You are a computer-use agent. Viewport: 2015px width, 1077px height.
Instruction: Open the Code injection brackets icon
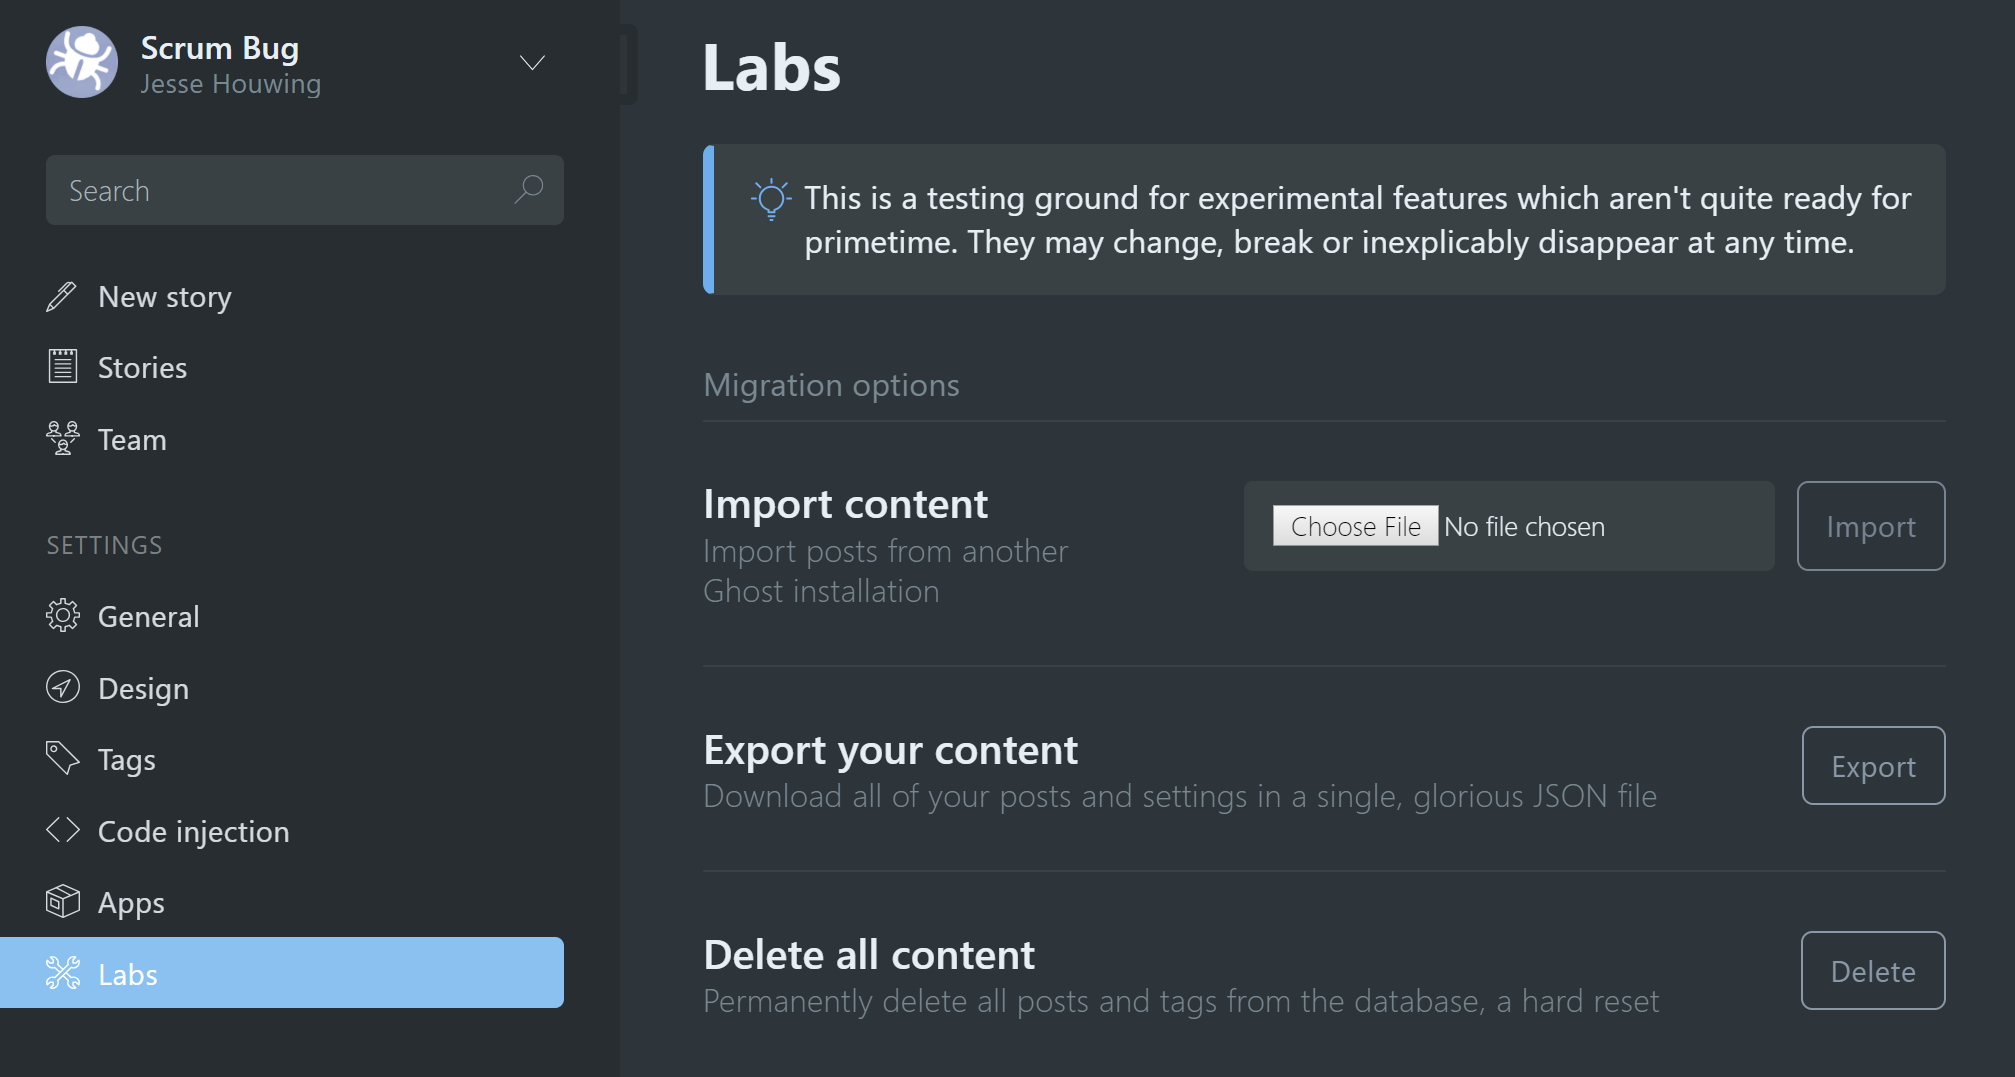coord(62,831)
